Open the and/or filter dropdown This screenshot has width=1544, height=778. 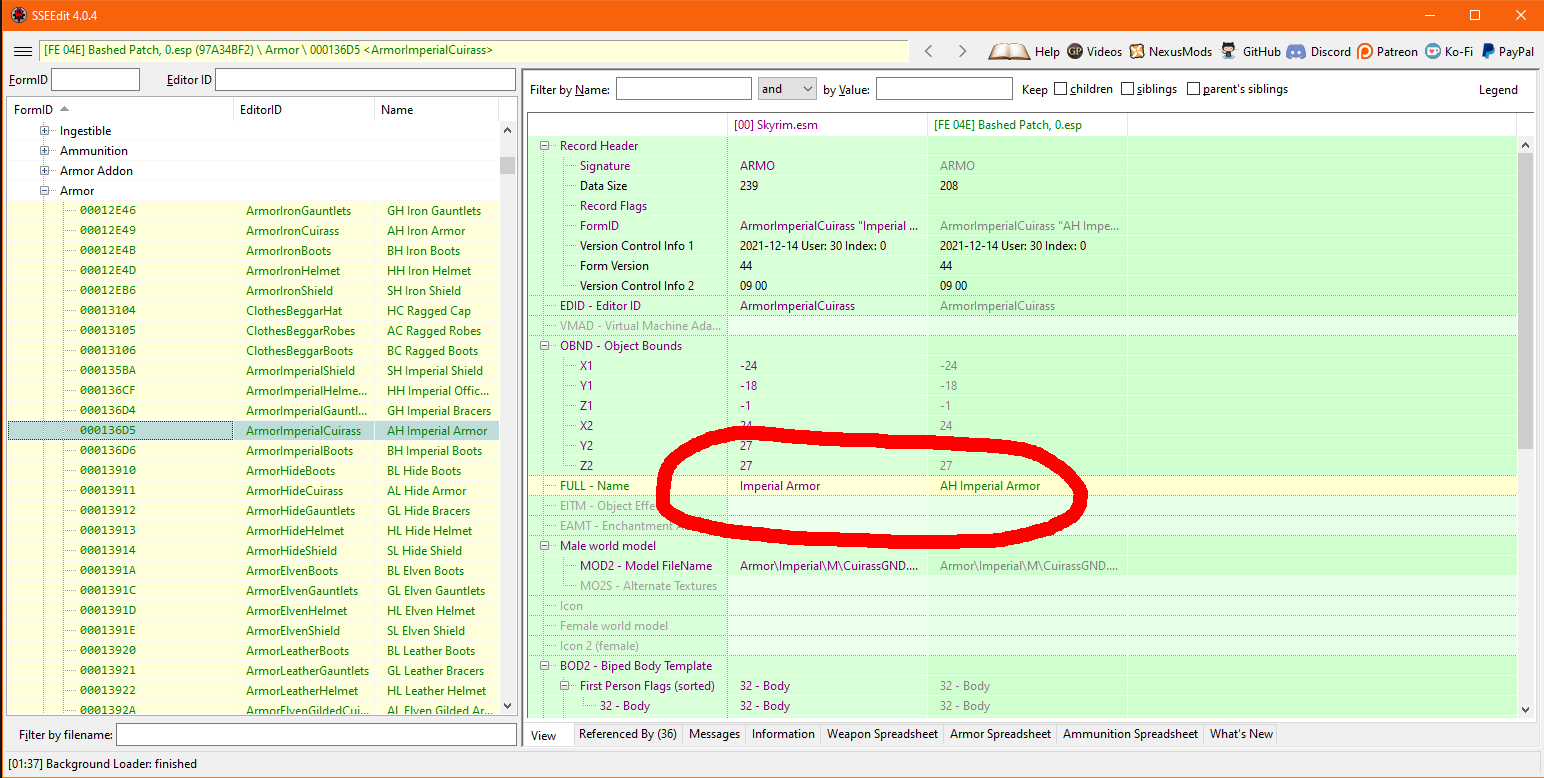[x=787, y=89]
